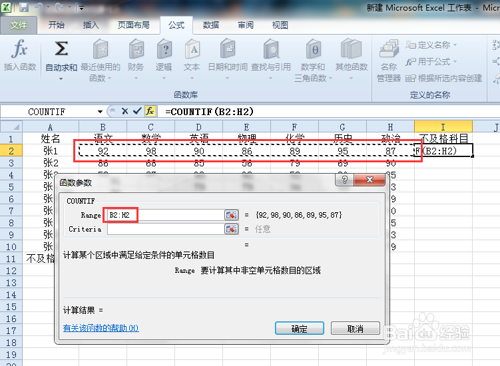Click header cell 不及格科目 in I1

pyautogui.click(x=443, y=139)
